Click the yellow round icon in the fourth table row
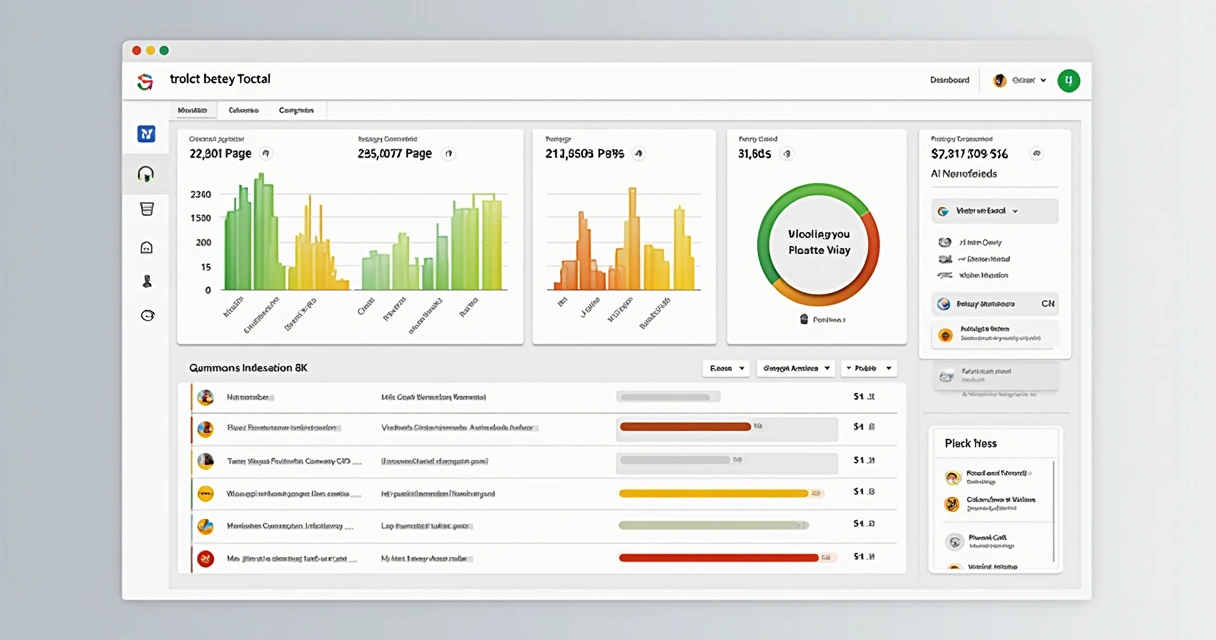 pos(206,493)
